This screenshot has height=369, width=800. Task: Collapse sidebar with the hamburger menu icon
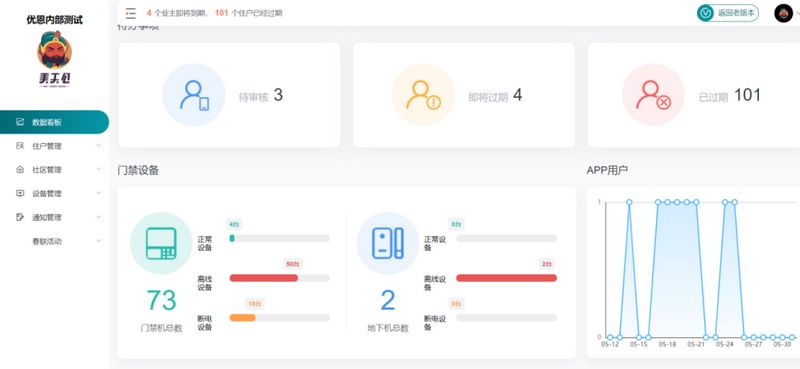131,13
